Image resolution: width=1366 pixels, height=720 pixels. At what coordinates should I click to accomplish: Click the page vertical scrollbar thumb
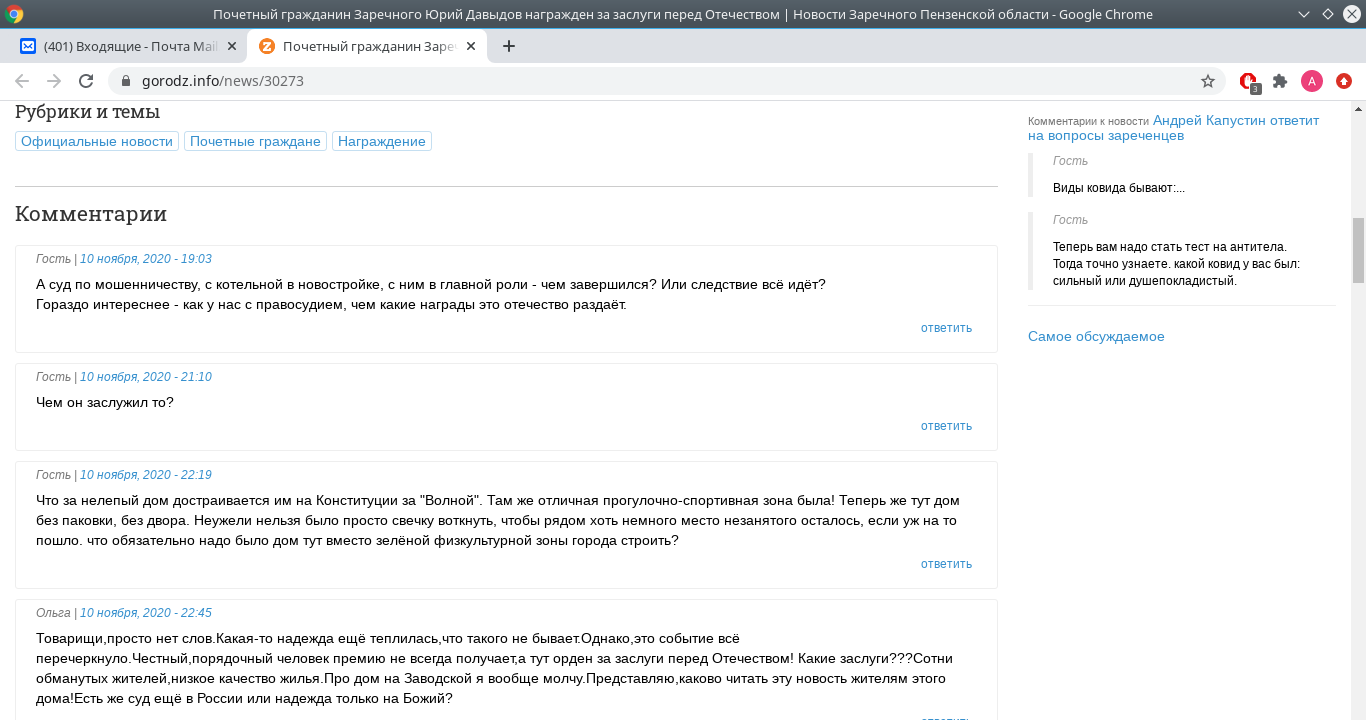[x=1358, y=250]
